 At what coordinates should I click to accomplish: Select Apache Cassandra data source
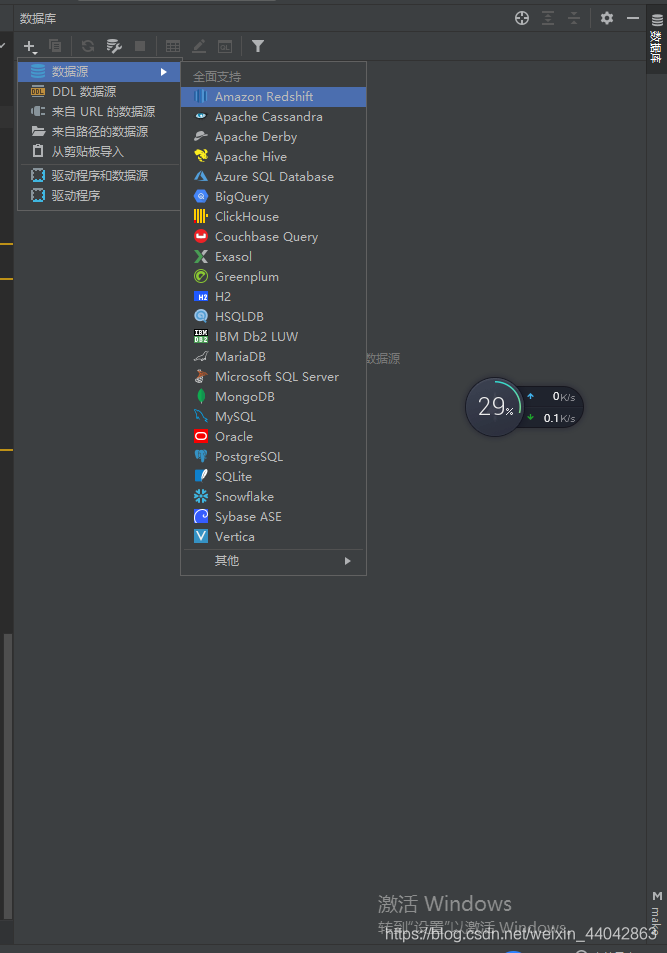pos(274,117)
